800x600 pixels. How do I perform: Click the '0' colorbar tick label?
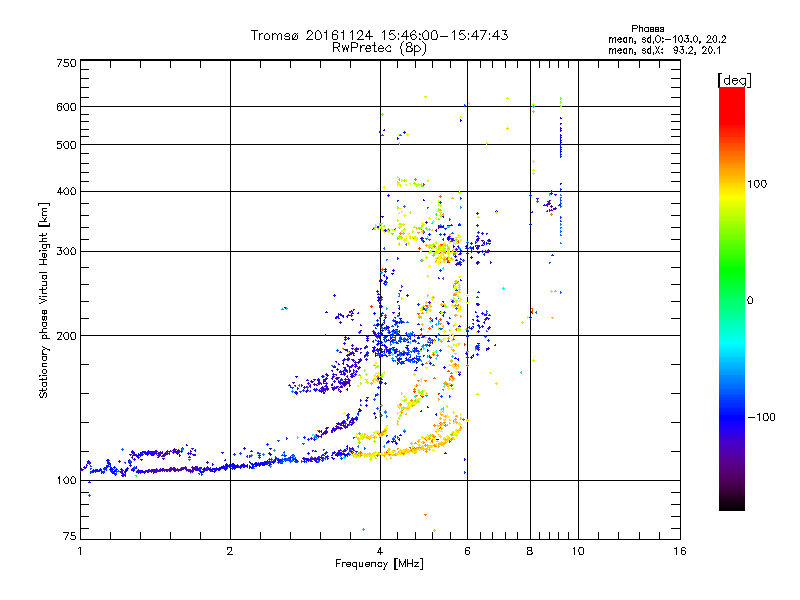750,301
